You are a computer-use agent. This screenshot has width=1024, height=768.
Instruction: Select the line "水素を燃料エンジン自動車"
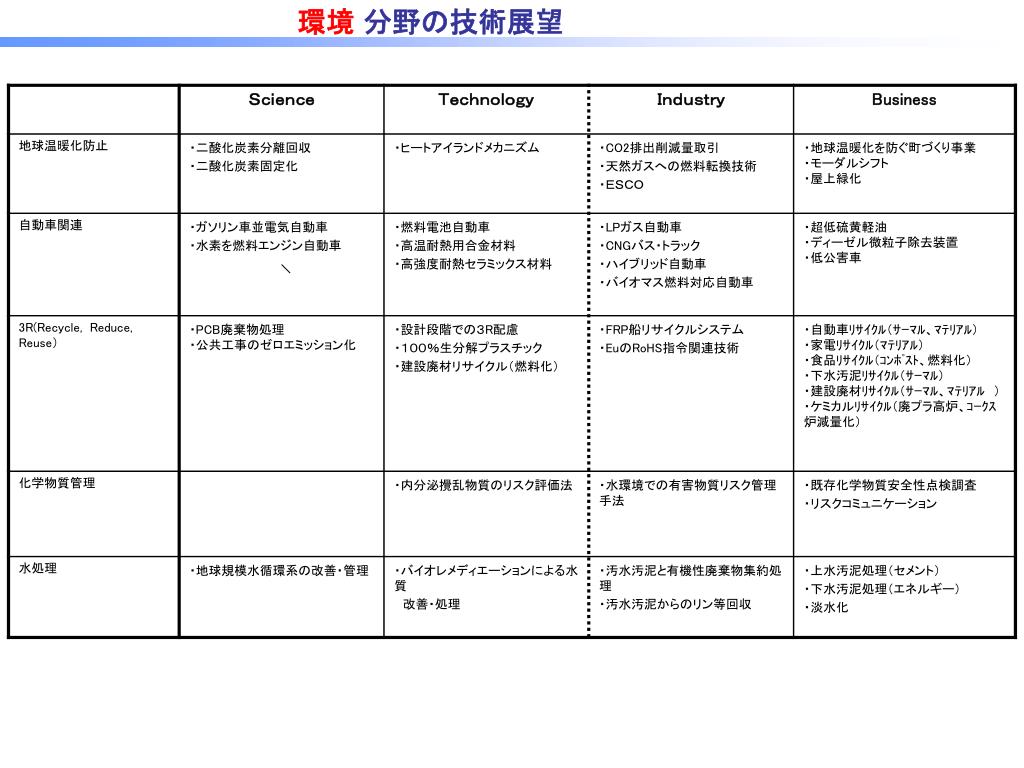[266, 246]
